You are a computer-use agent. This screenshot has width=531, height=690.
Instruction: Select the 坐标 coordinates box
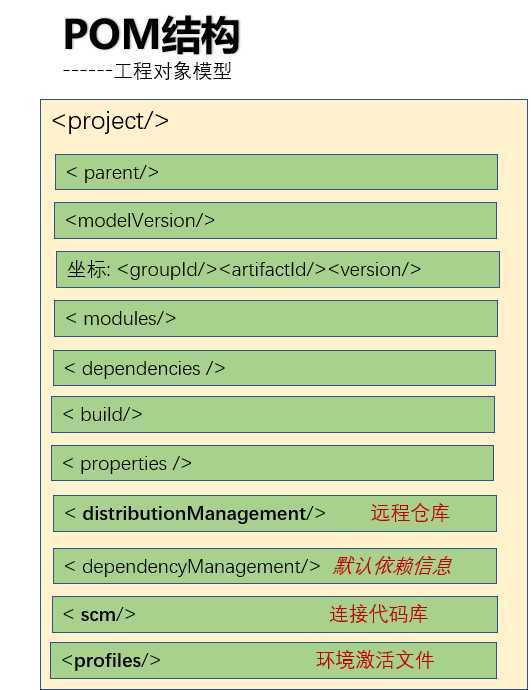[278, 269]
